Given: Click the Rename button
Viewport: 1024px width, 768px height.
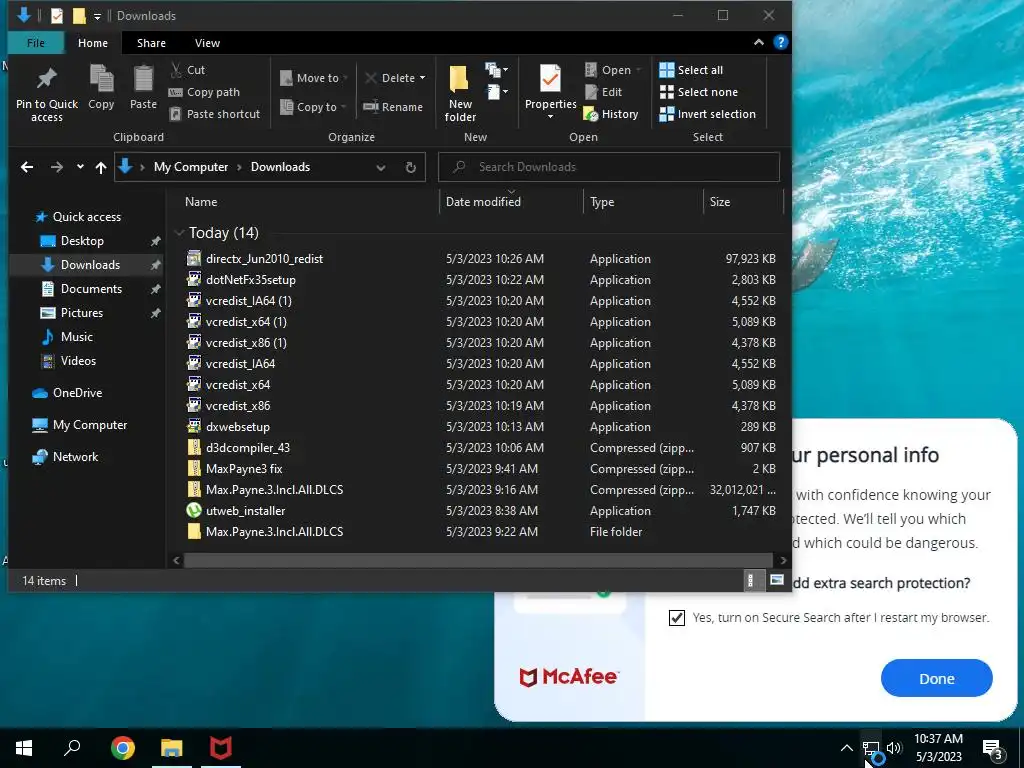Looking at the screenshot, I should point(393,107).
